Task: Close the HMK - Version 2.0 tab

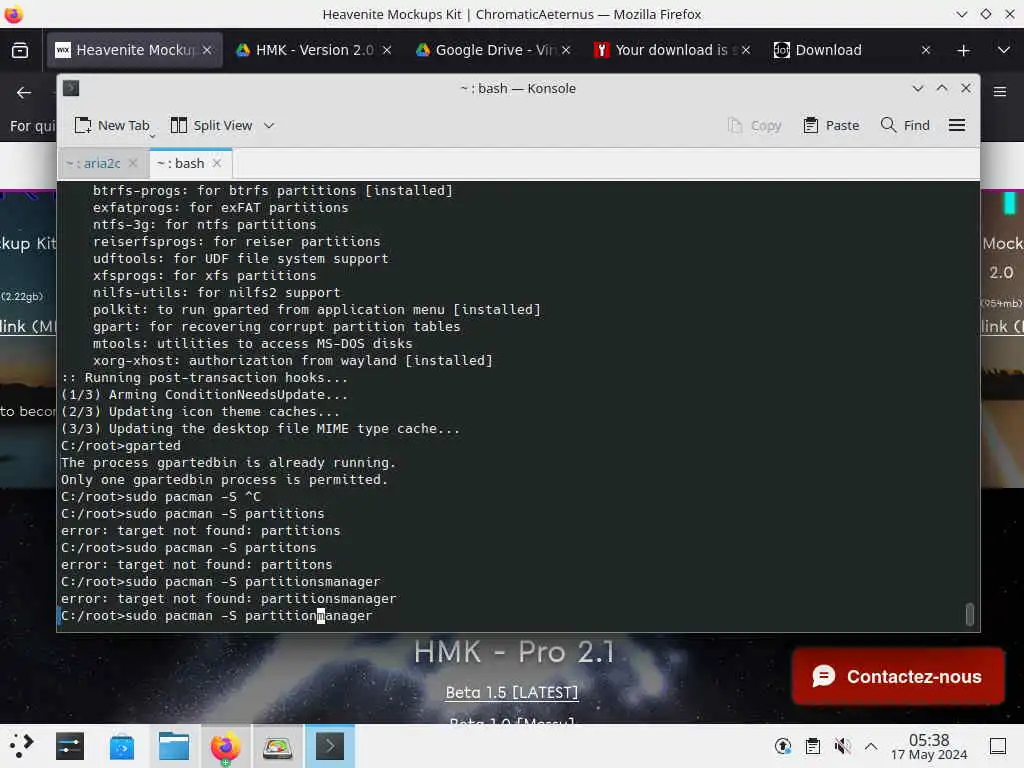Action: click(x=387, y=50)
